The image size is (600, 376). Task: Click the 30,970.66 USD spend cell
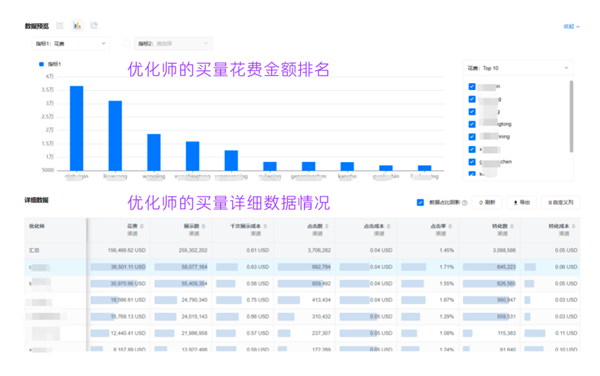click(x=128, y=283)
